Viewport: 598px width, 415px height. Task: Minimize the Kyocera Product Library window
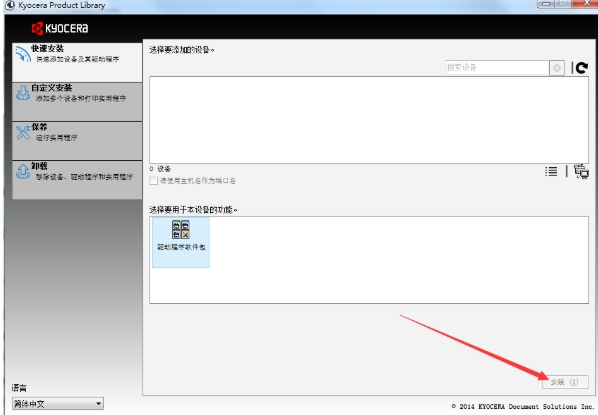(x=546, y=4)
